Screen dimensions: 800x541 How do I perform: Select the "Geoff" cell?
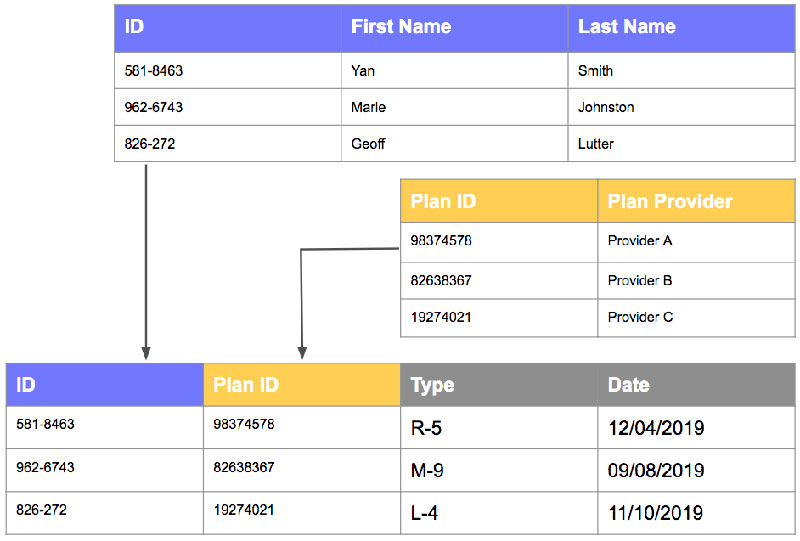click(x=368, y=144)
